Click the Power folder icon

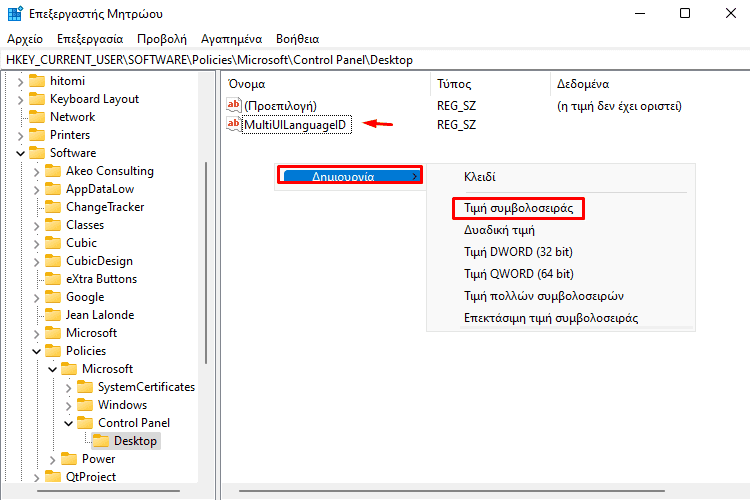[69, 459]
